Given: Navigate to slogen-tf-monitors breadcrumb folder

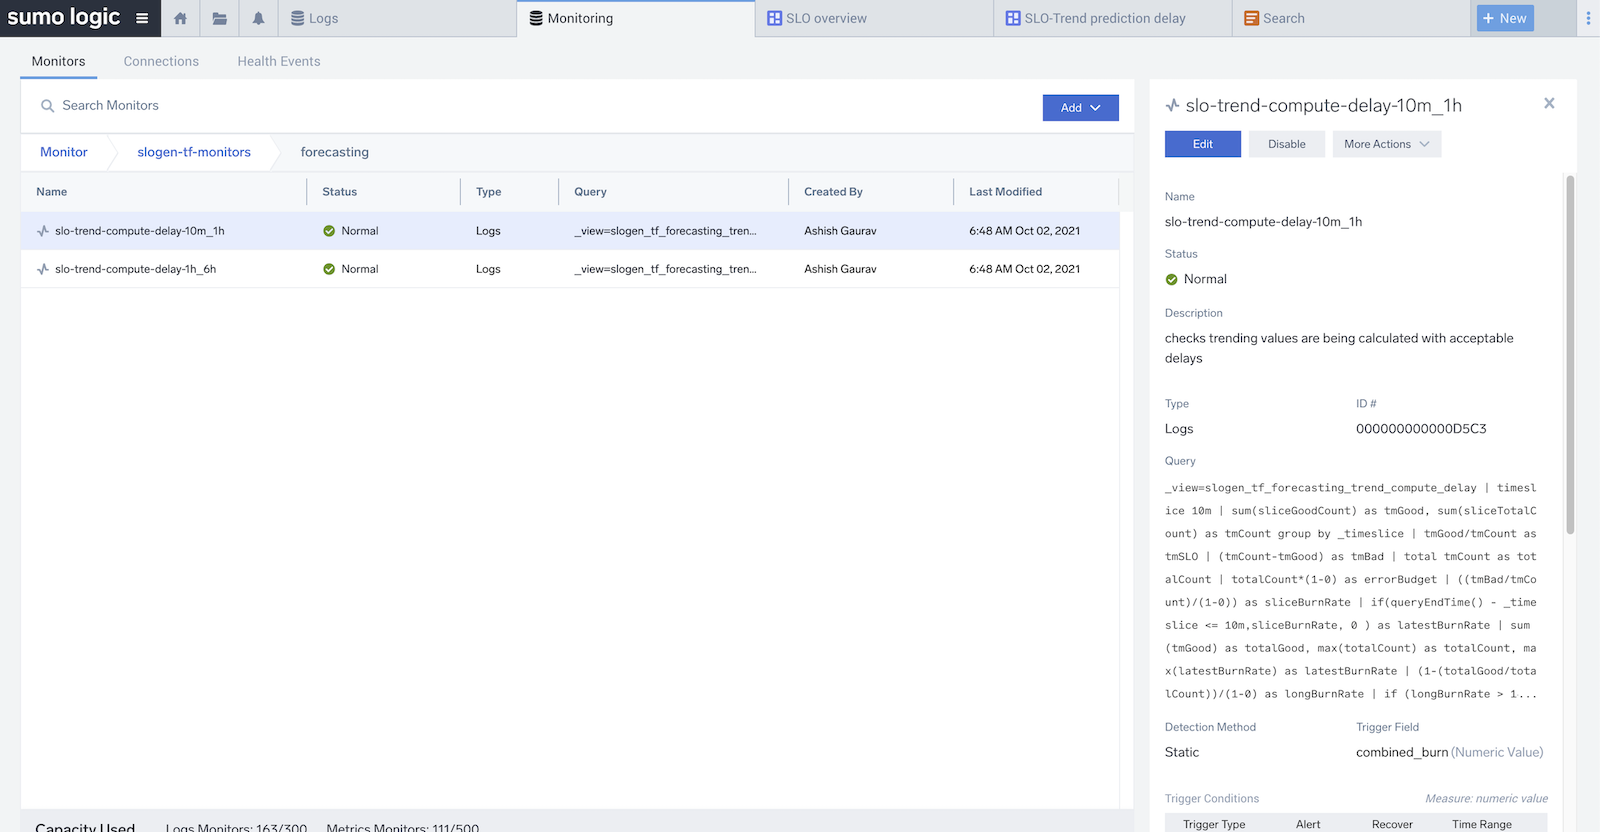Looking at the screenshot, I should tap(194, 152).
